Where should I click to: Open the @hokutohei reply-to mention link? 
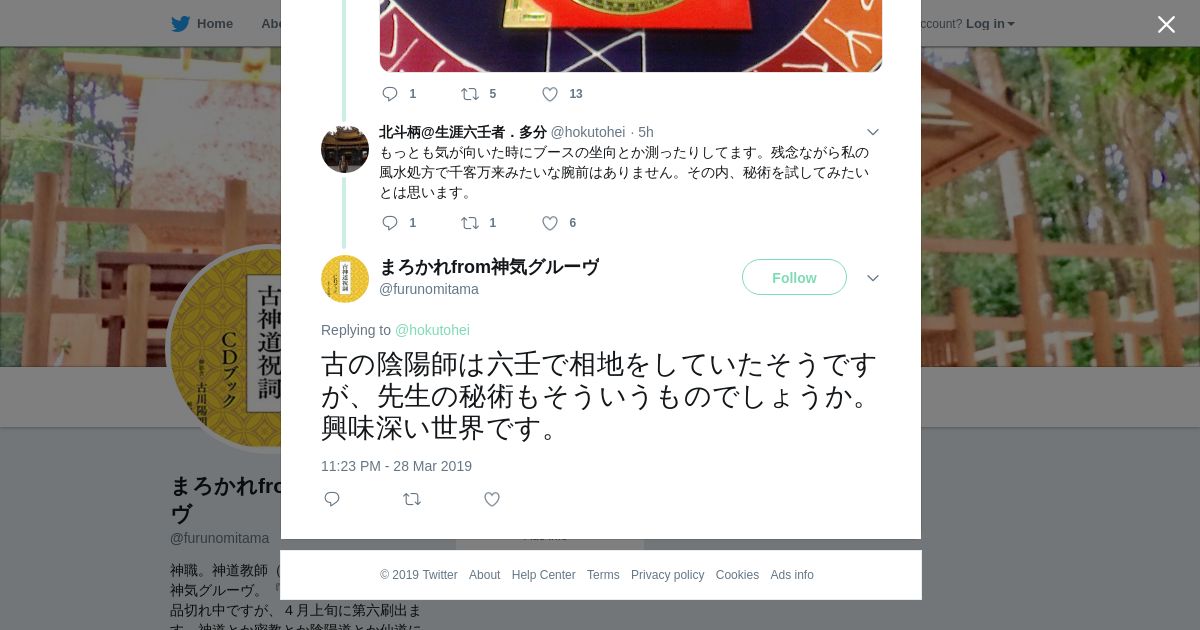tap(432, 330)
